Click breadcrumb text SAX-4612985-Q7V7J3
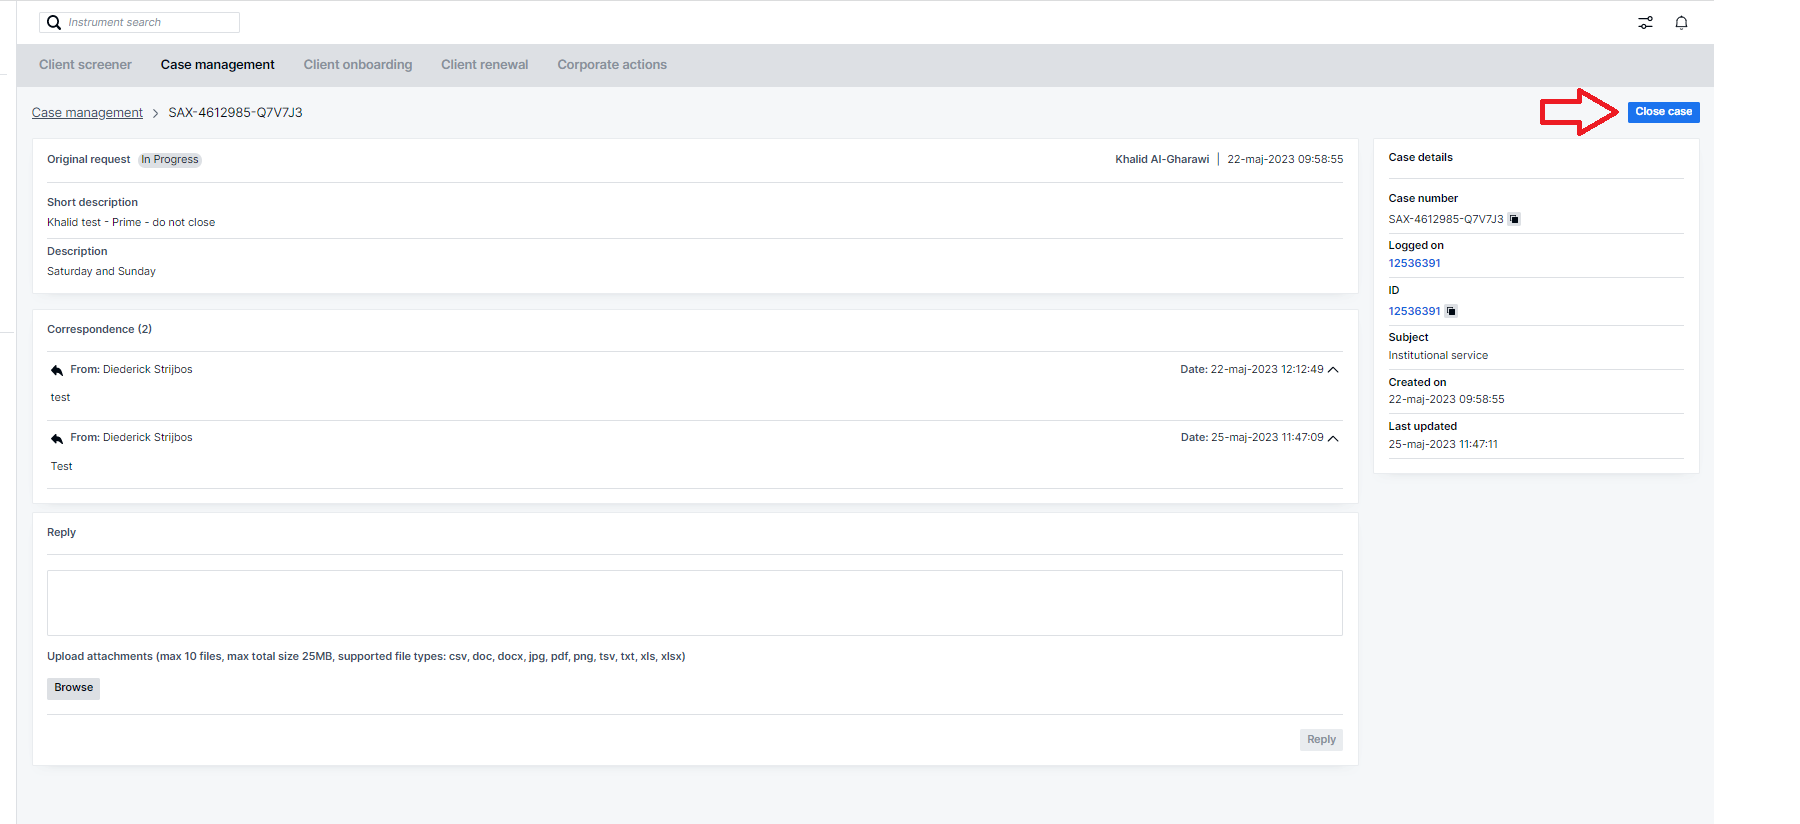The height and width of the screenshot is (824, 1800). 235,113
